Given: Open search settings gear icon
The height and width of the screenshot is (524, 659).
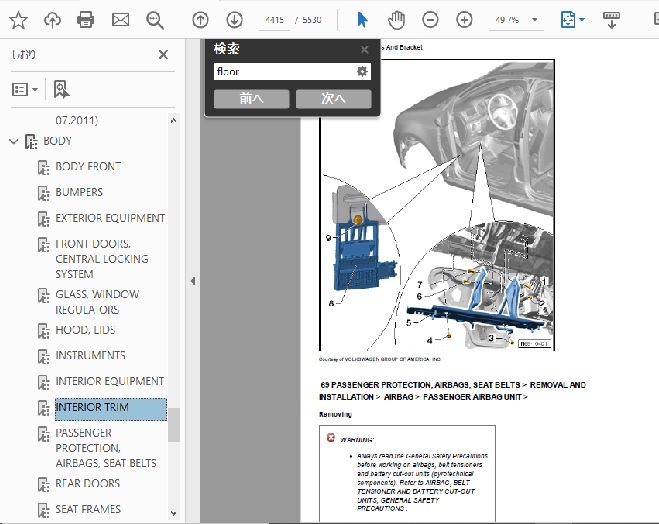Looking at the screenshot, I should 362,71.
